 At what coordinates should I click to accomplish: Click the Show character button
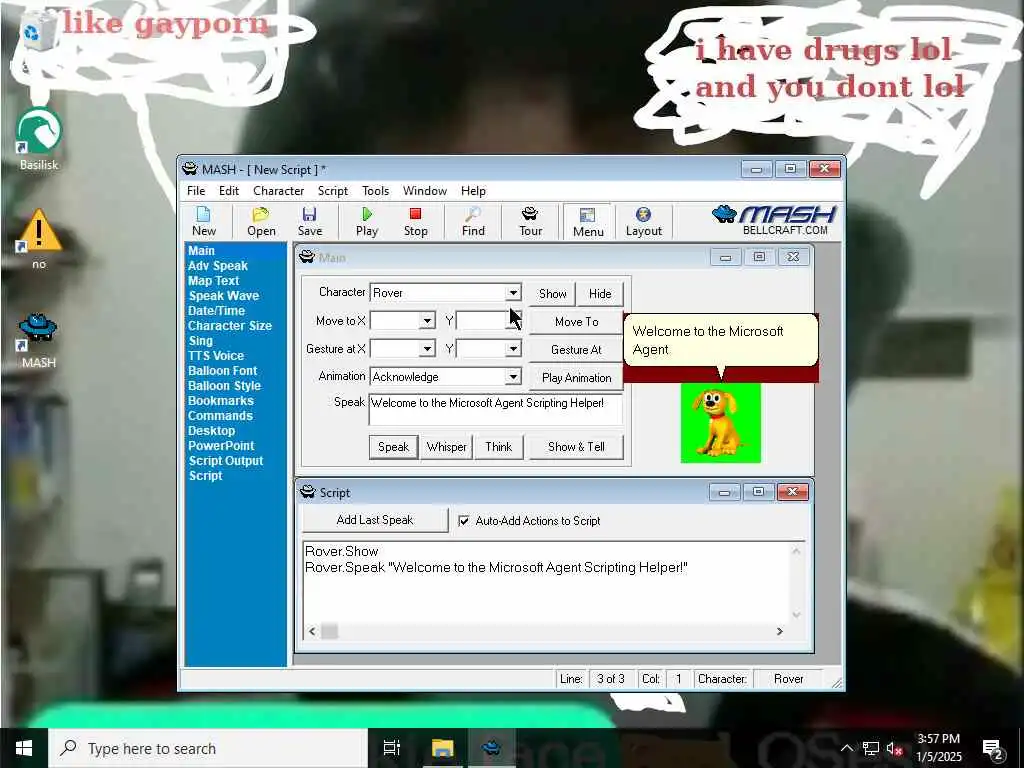coord(552,293)
